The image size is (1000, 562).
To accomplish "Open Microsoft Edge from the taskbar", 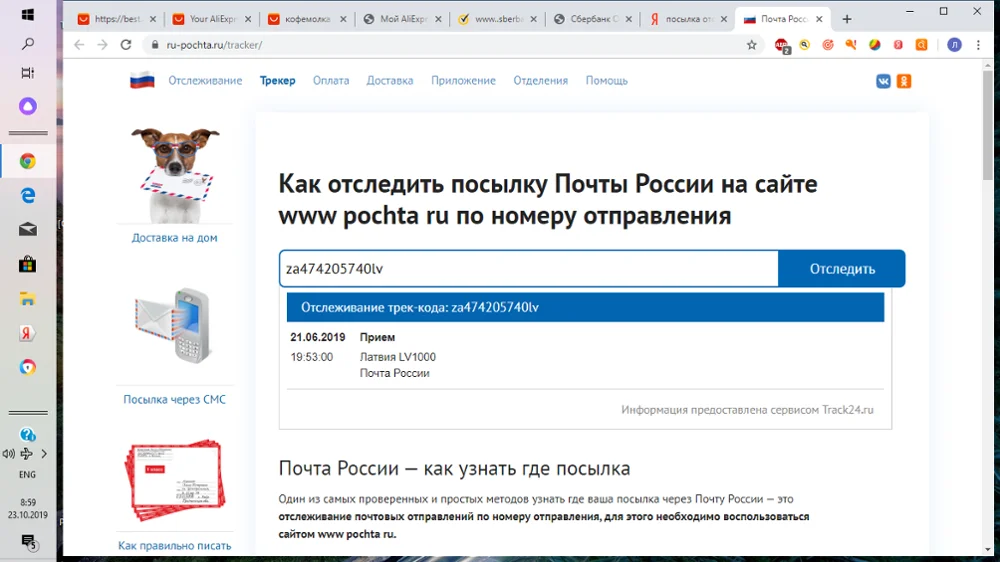I will point(27,195).
